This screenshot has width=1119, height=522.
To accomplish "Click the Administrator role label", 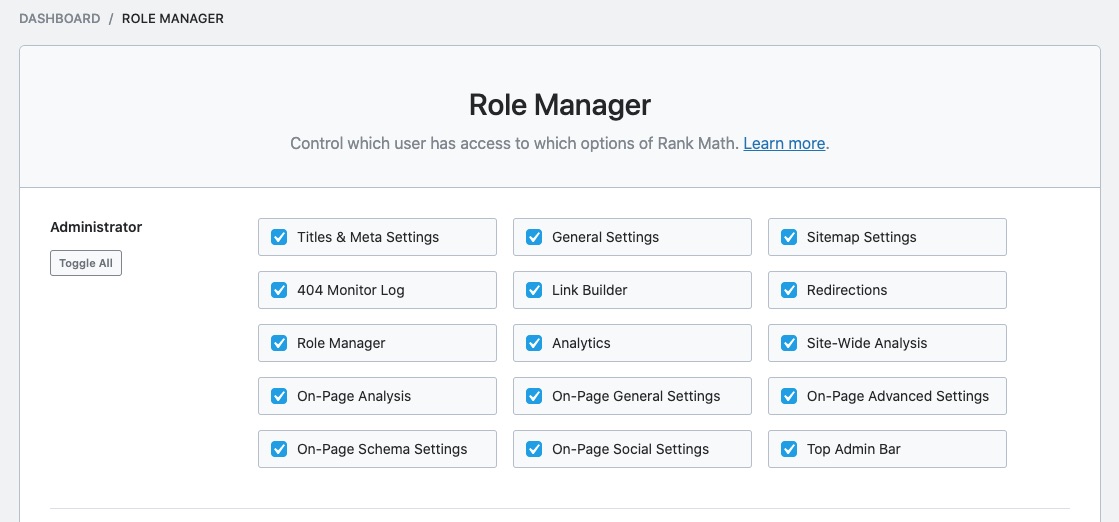I will [96, 227].
